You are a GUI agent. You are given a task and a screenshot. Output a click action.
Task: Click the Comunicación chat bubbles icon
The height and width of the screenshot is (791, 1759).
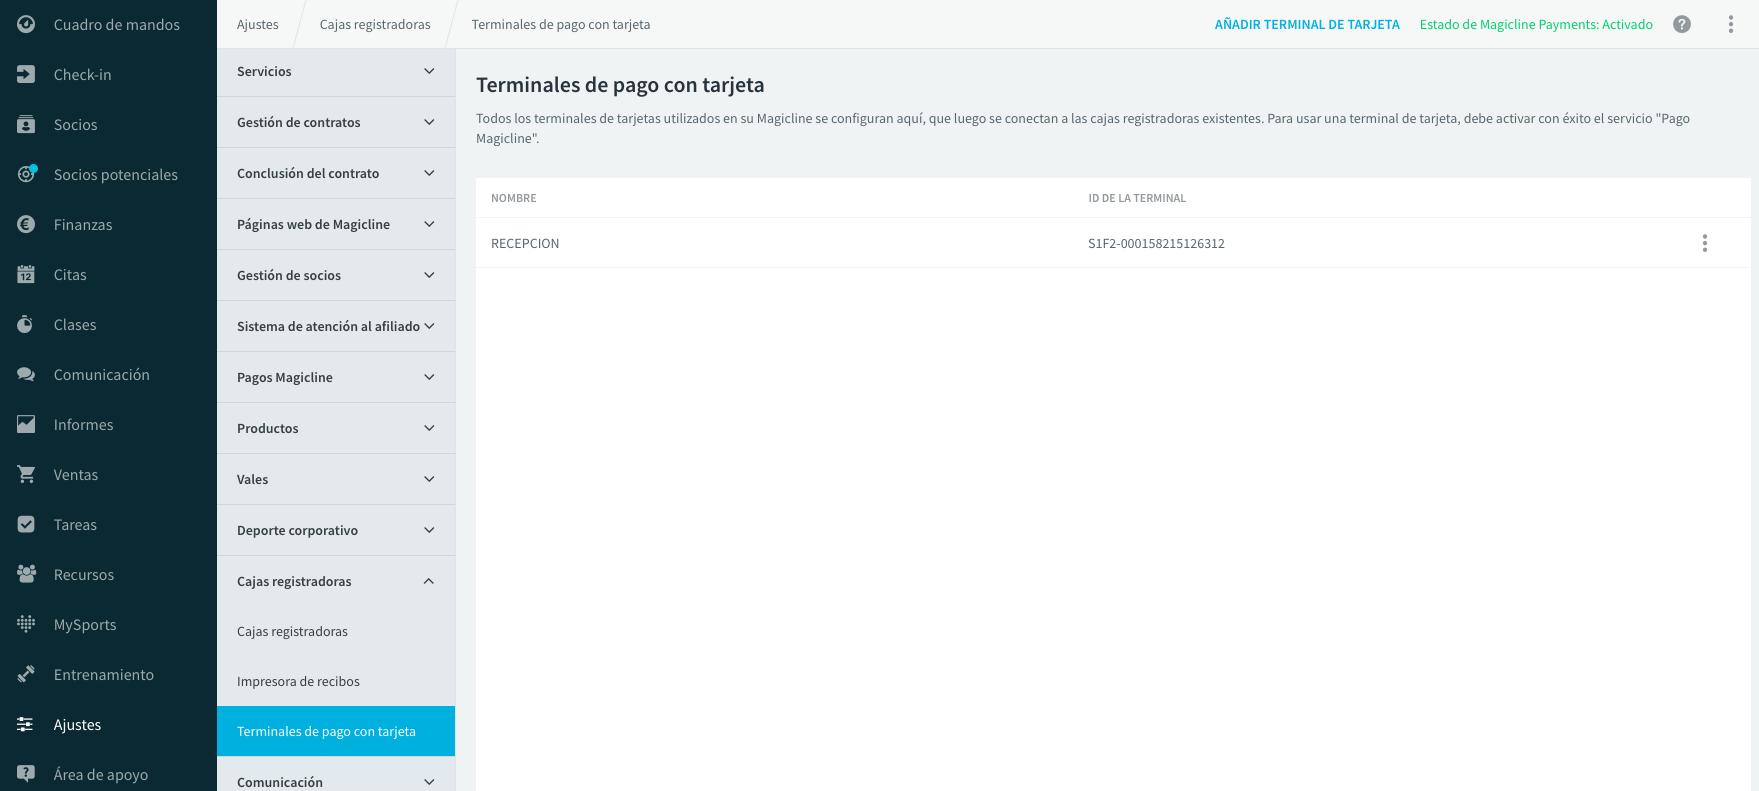click(x=26, y=374)
